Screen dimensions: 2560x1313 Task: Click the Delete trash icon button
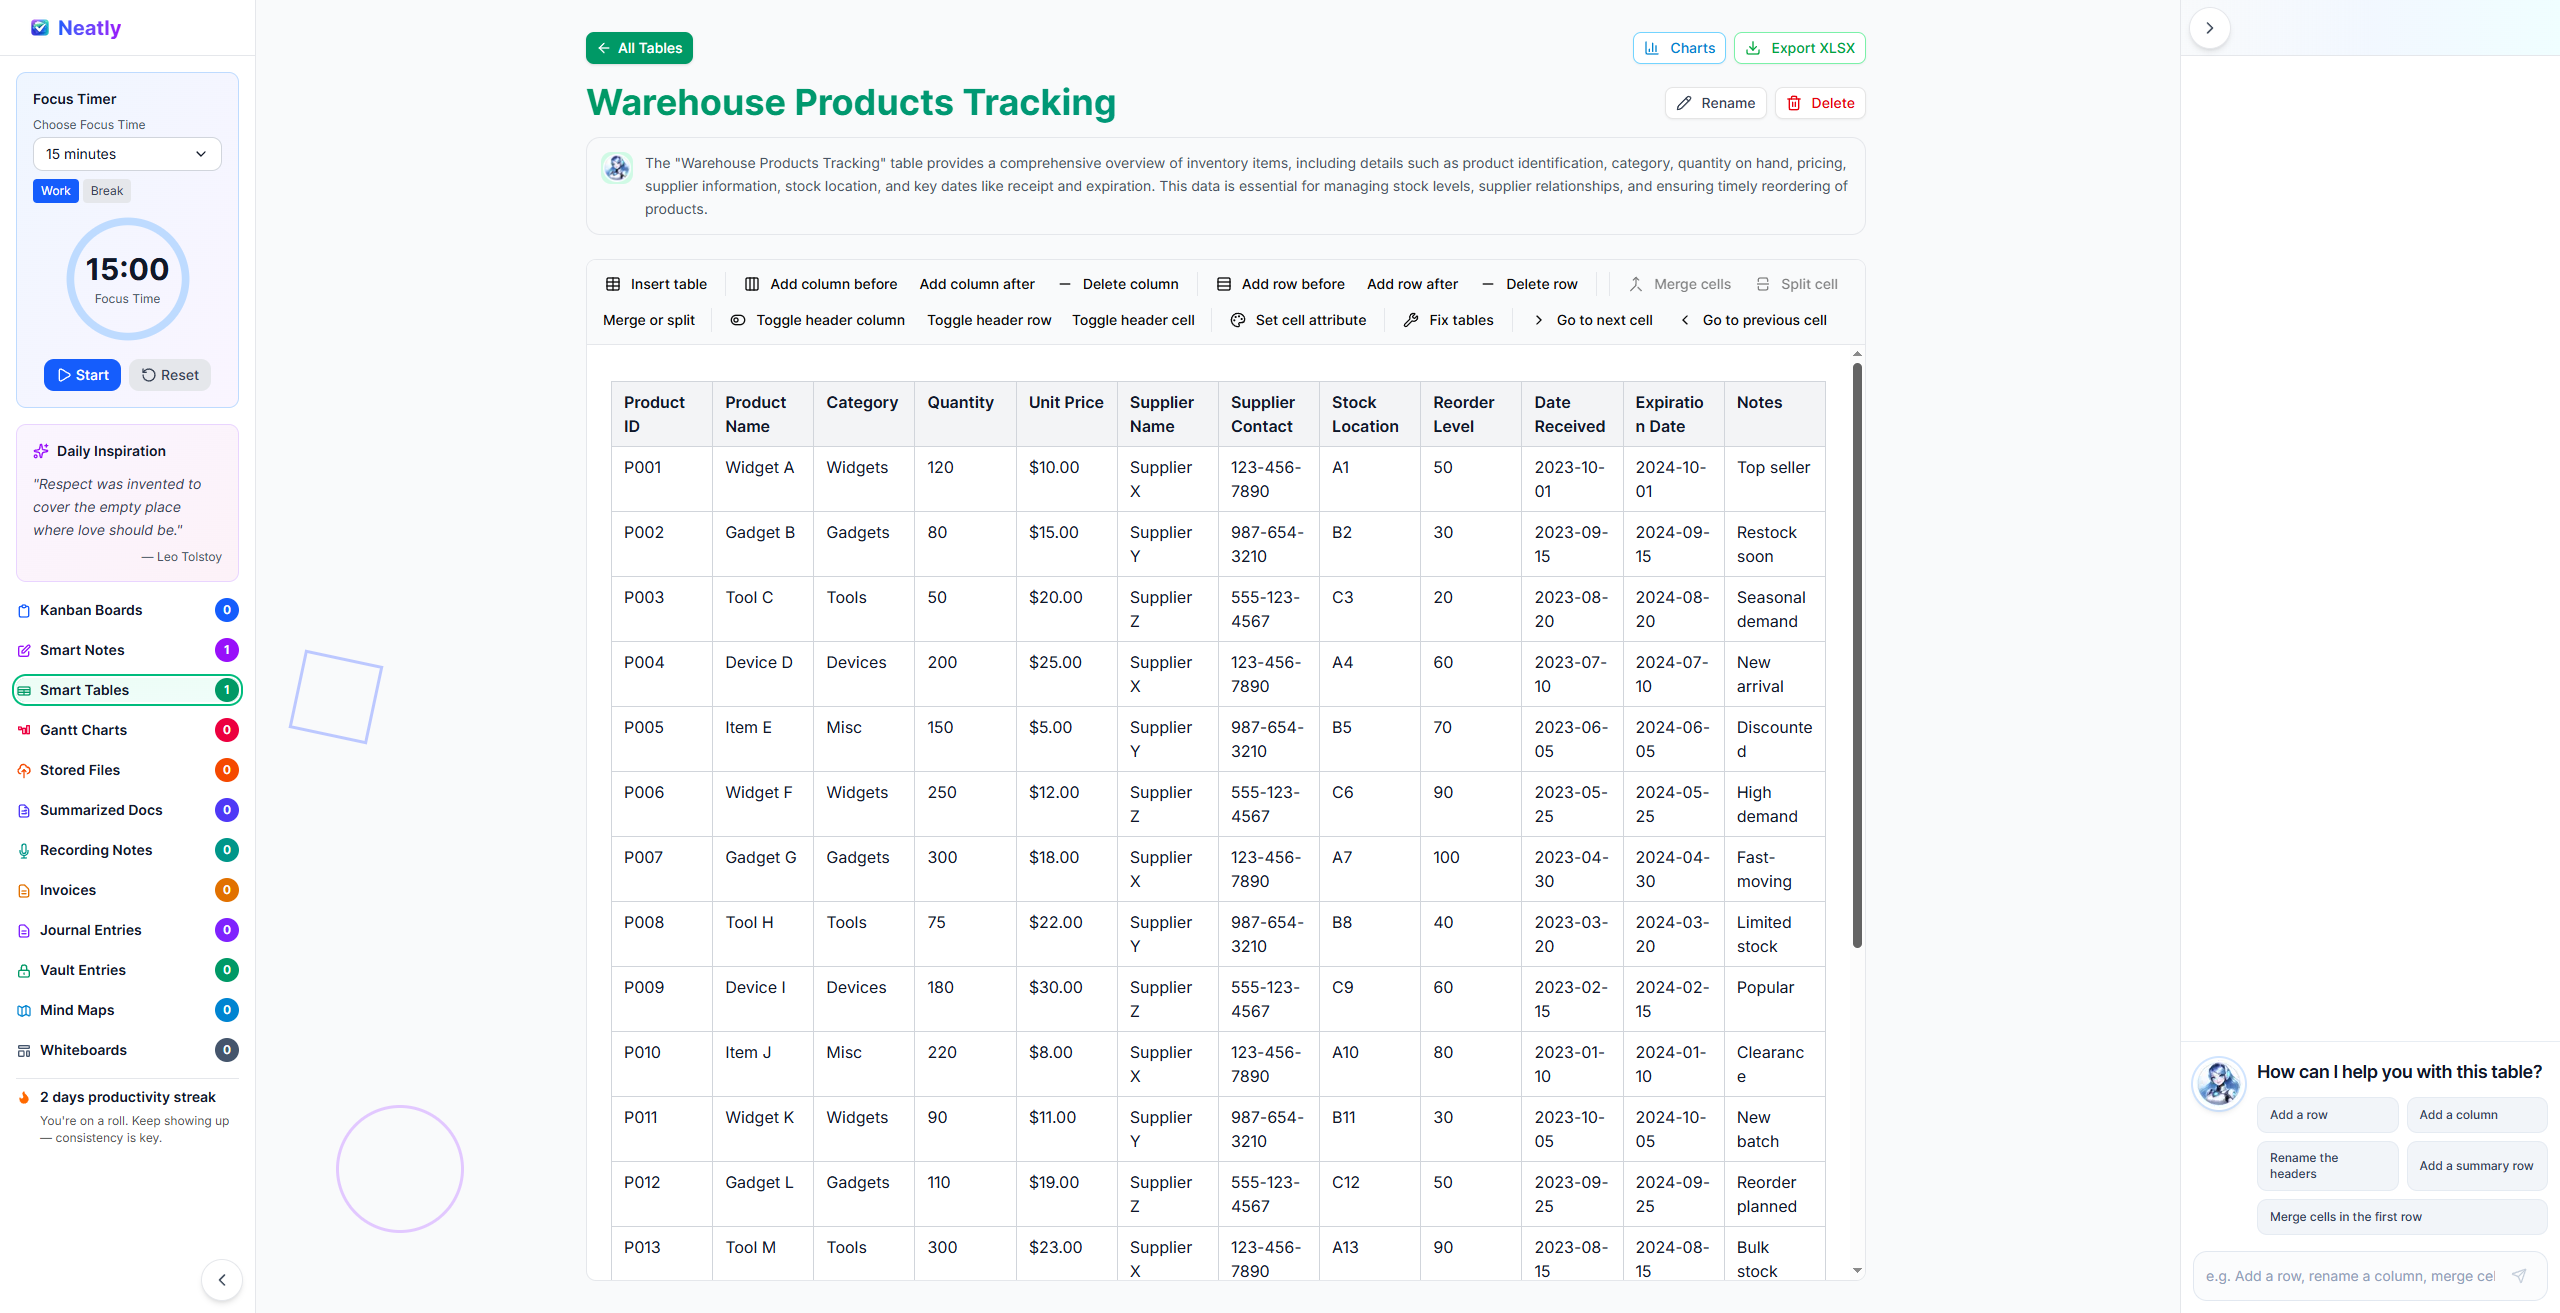(x=1820, y=103)
